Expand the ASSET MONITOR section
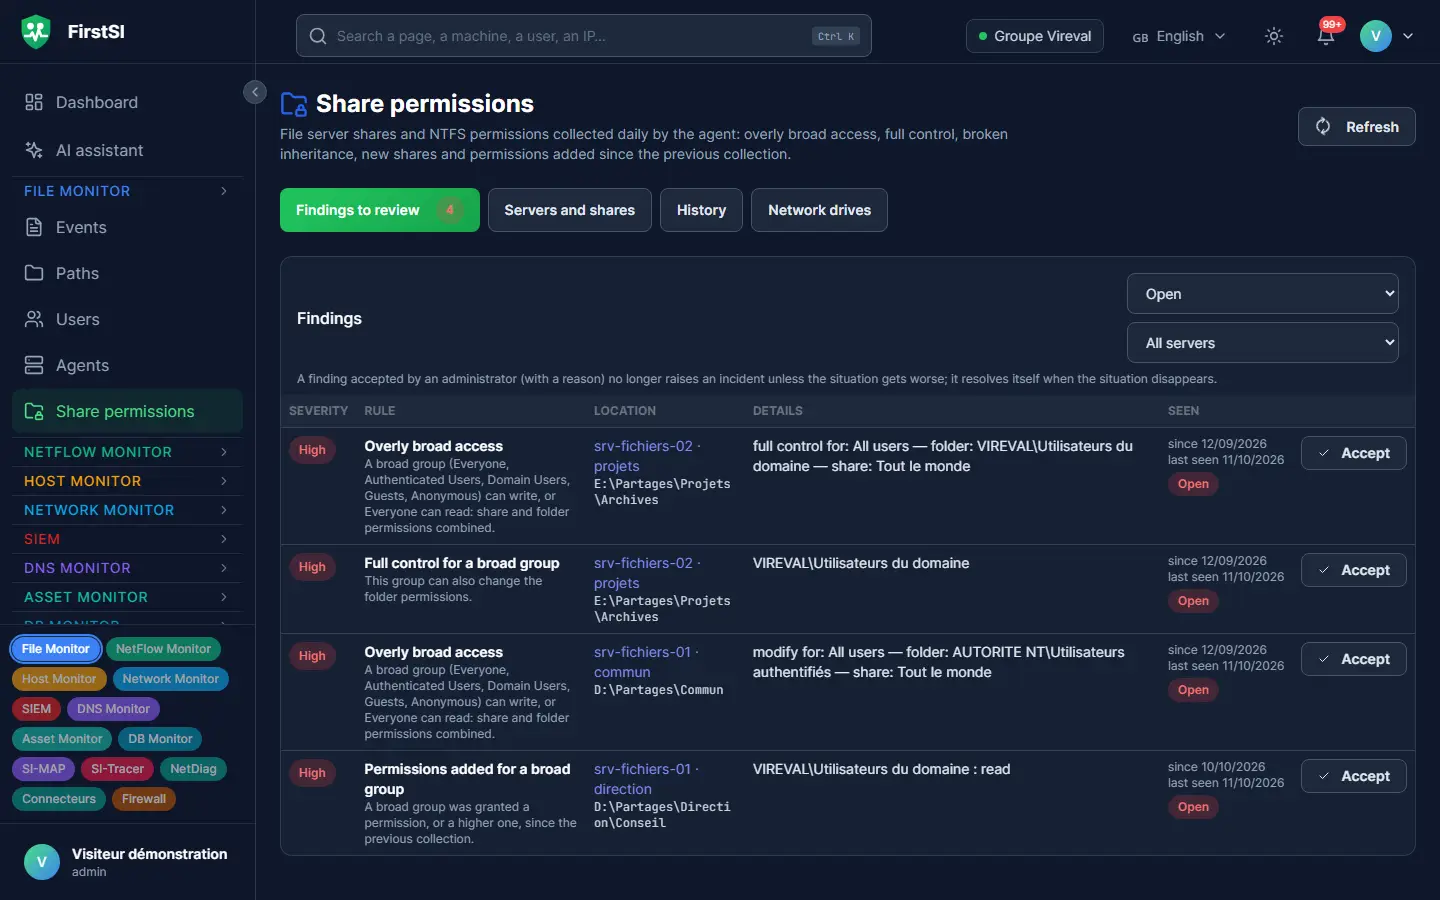The width and height of the screenshot is (1440, 900). pyautogui.click(x=127, y=597)
